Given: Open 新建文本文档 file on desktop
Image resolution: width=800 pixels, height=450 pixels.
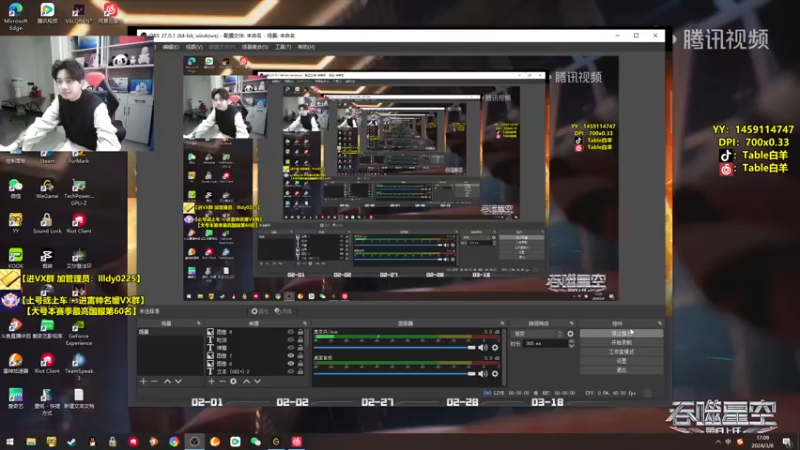Looking at the screenshot, I should pyautogui.click(x=79, y=398).
